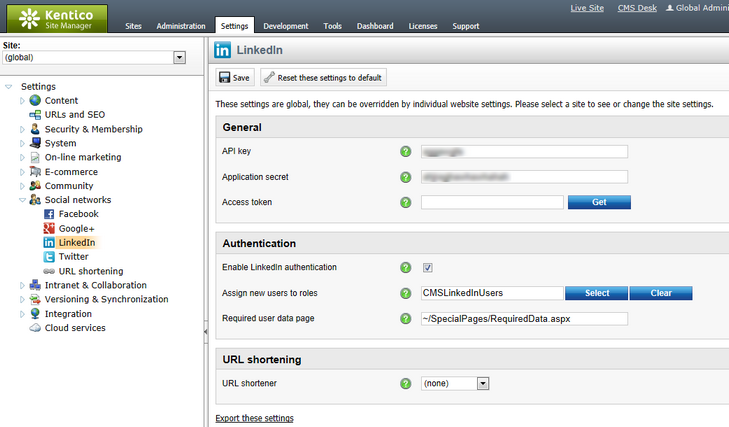Click Reset these settings to default

coord(323,77)
